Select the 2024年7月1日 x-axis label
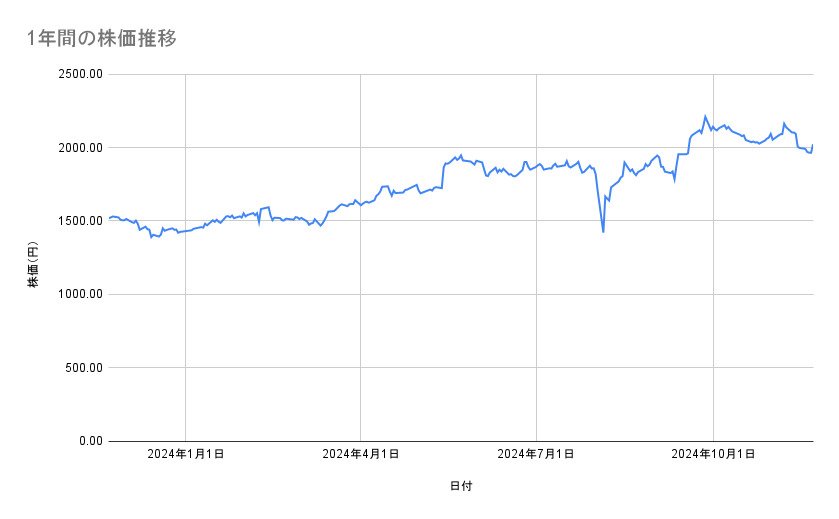 tap(537, 455)
